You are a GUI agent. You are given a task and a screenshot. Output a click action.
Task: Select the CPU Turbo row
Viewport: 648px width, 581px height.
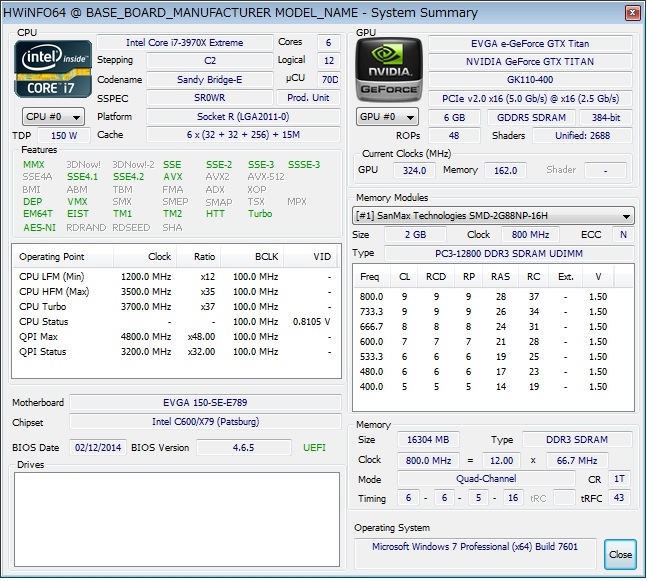(176, 307)
